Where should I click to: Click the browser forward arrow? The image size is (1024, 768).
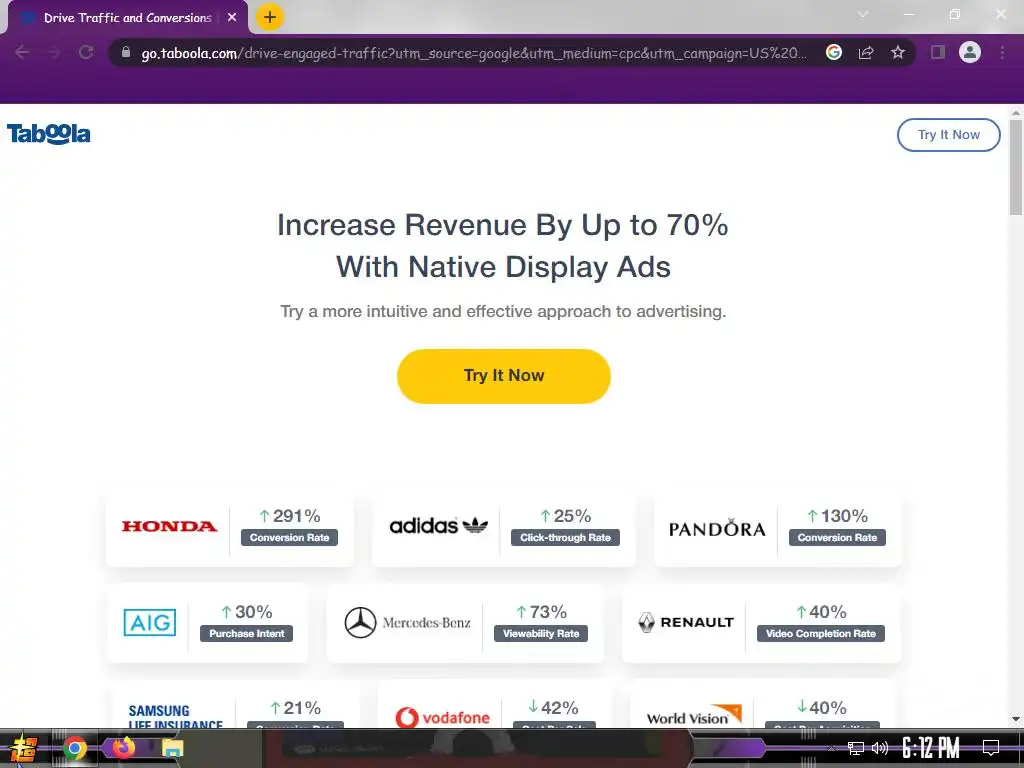tap(54, 52)
